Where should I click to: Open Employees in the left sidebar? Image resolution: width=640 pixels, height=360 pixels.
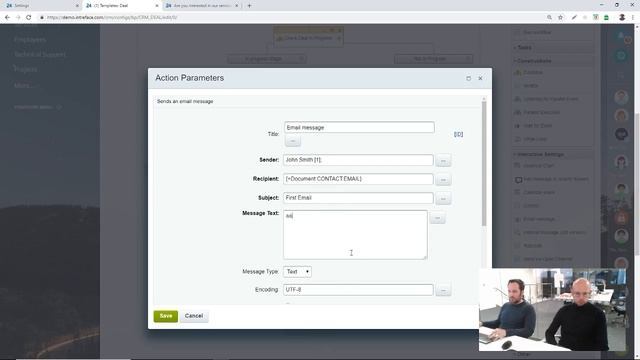(30, 40)
